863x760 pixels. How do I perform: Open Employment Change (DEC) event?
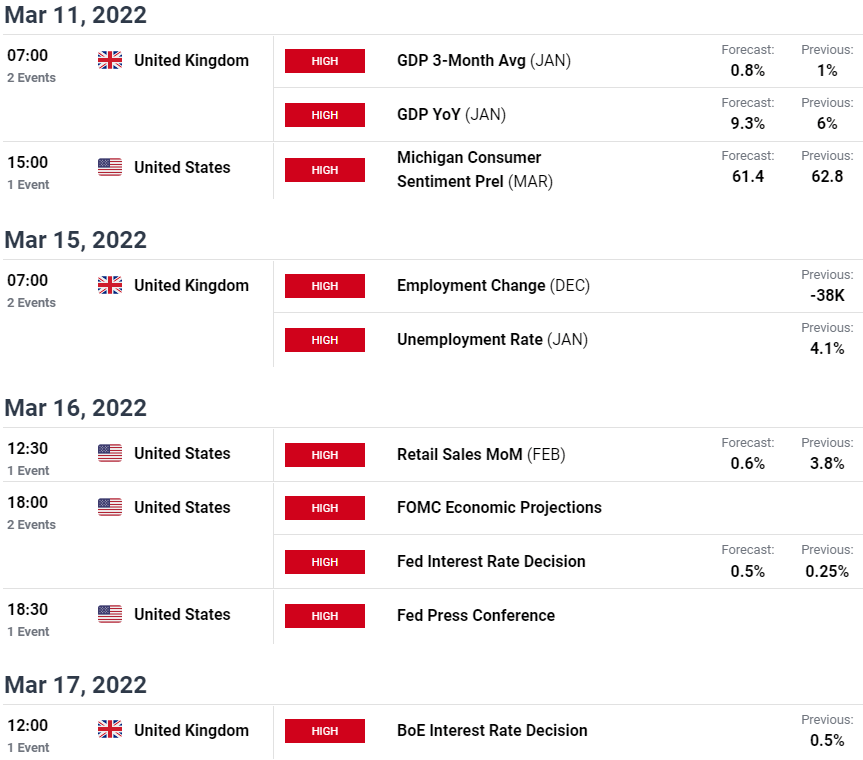[493, 286]
